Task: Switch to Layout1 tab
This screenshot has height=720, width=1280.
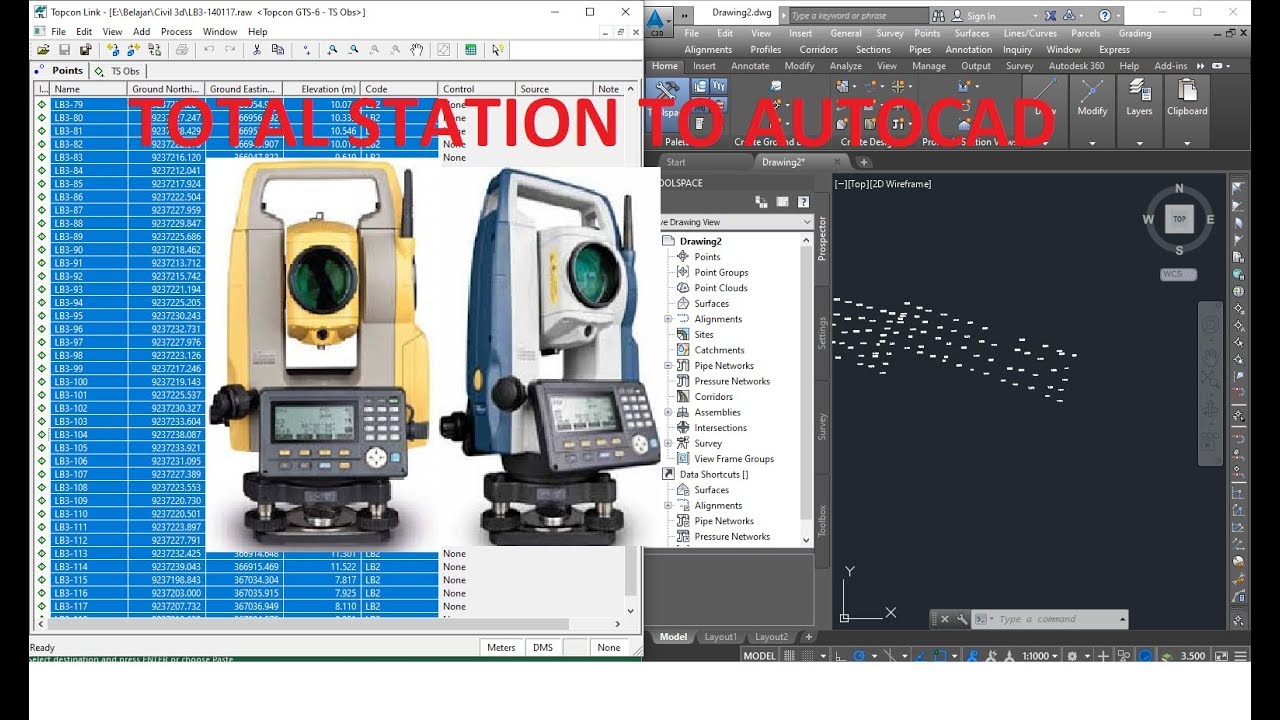Action: [720, 637]
